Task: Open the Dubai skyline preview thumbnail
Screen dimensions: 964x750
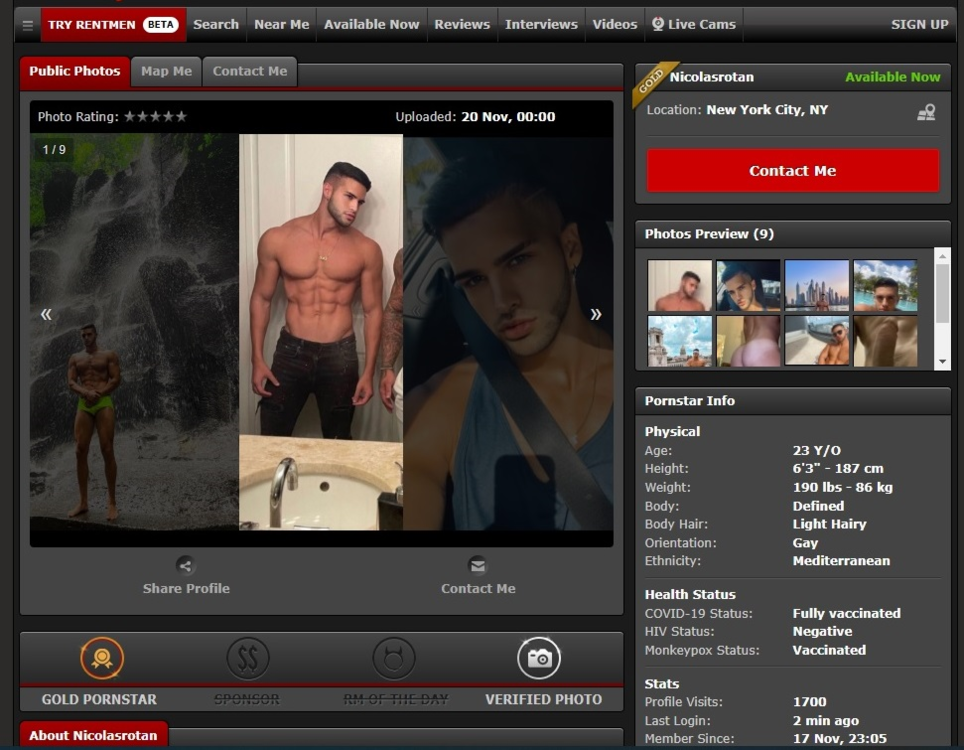Action: click(816, 285)
